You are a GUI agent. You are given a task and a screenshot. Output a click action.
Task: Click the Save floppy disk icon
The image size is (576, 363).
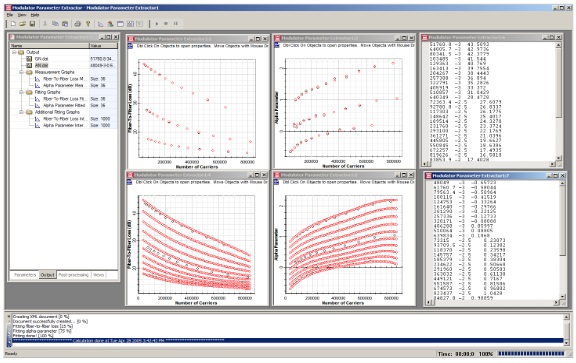pyautogui.click(x=32, y=24)
